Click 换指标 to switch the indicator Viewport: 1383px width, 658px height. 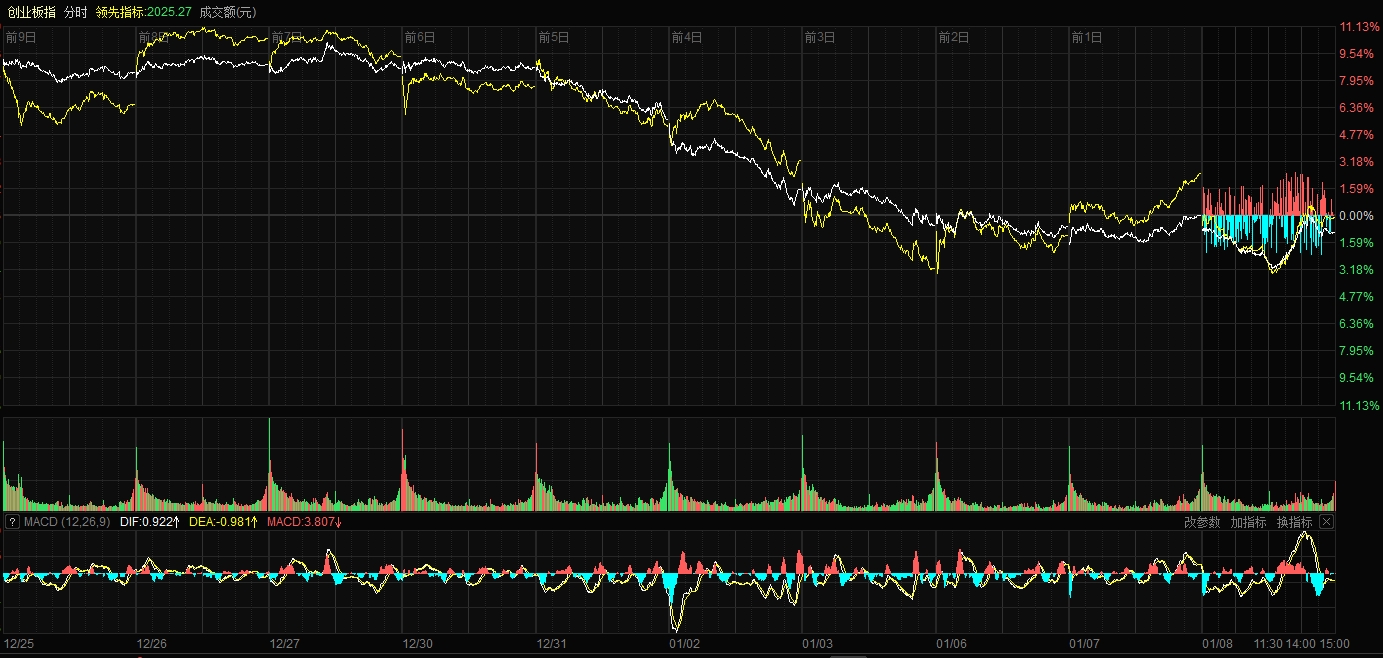1294,522
